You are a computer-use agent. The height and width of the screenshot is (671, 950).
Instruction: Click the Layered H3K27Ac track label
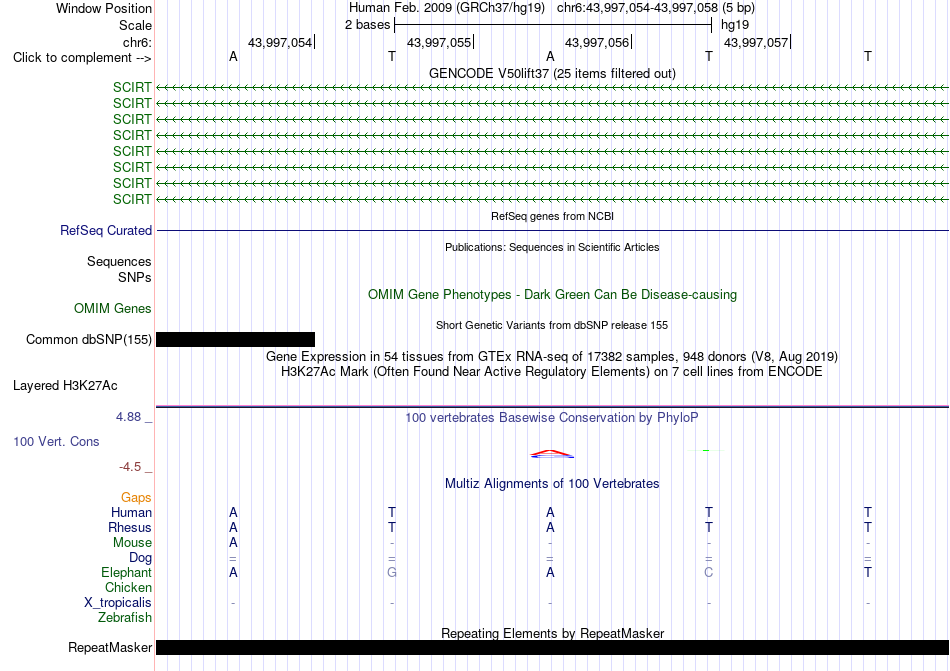(65, 386)
